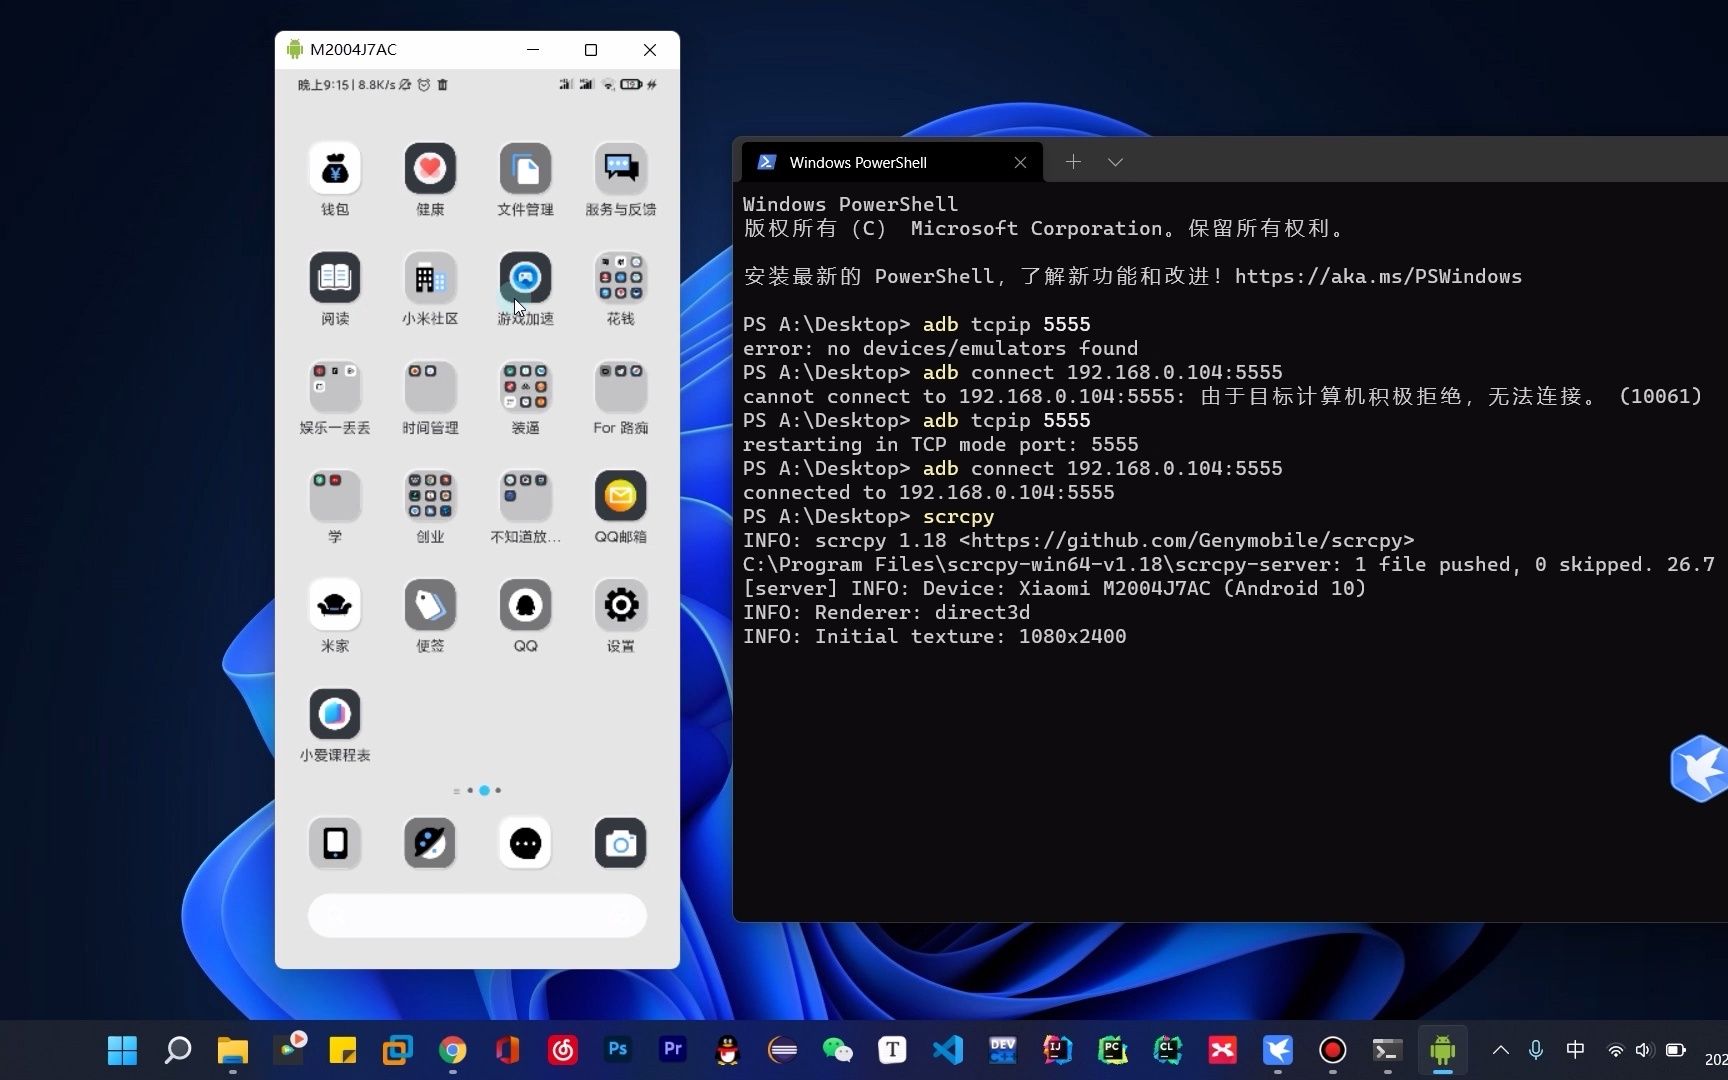Switch the 中 input method indicator

[x=1575, y=1050]
